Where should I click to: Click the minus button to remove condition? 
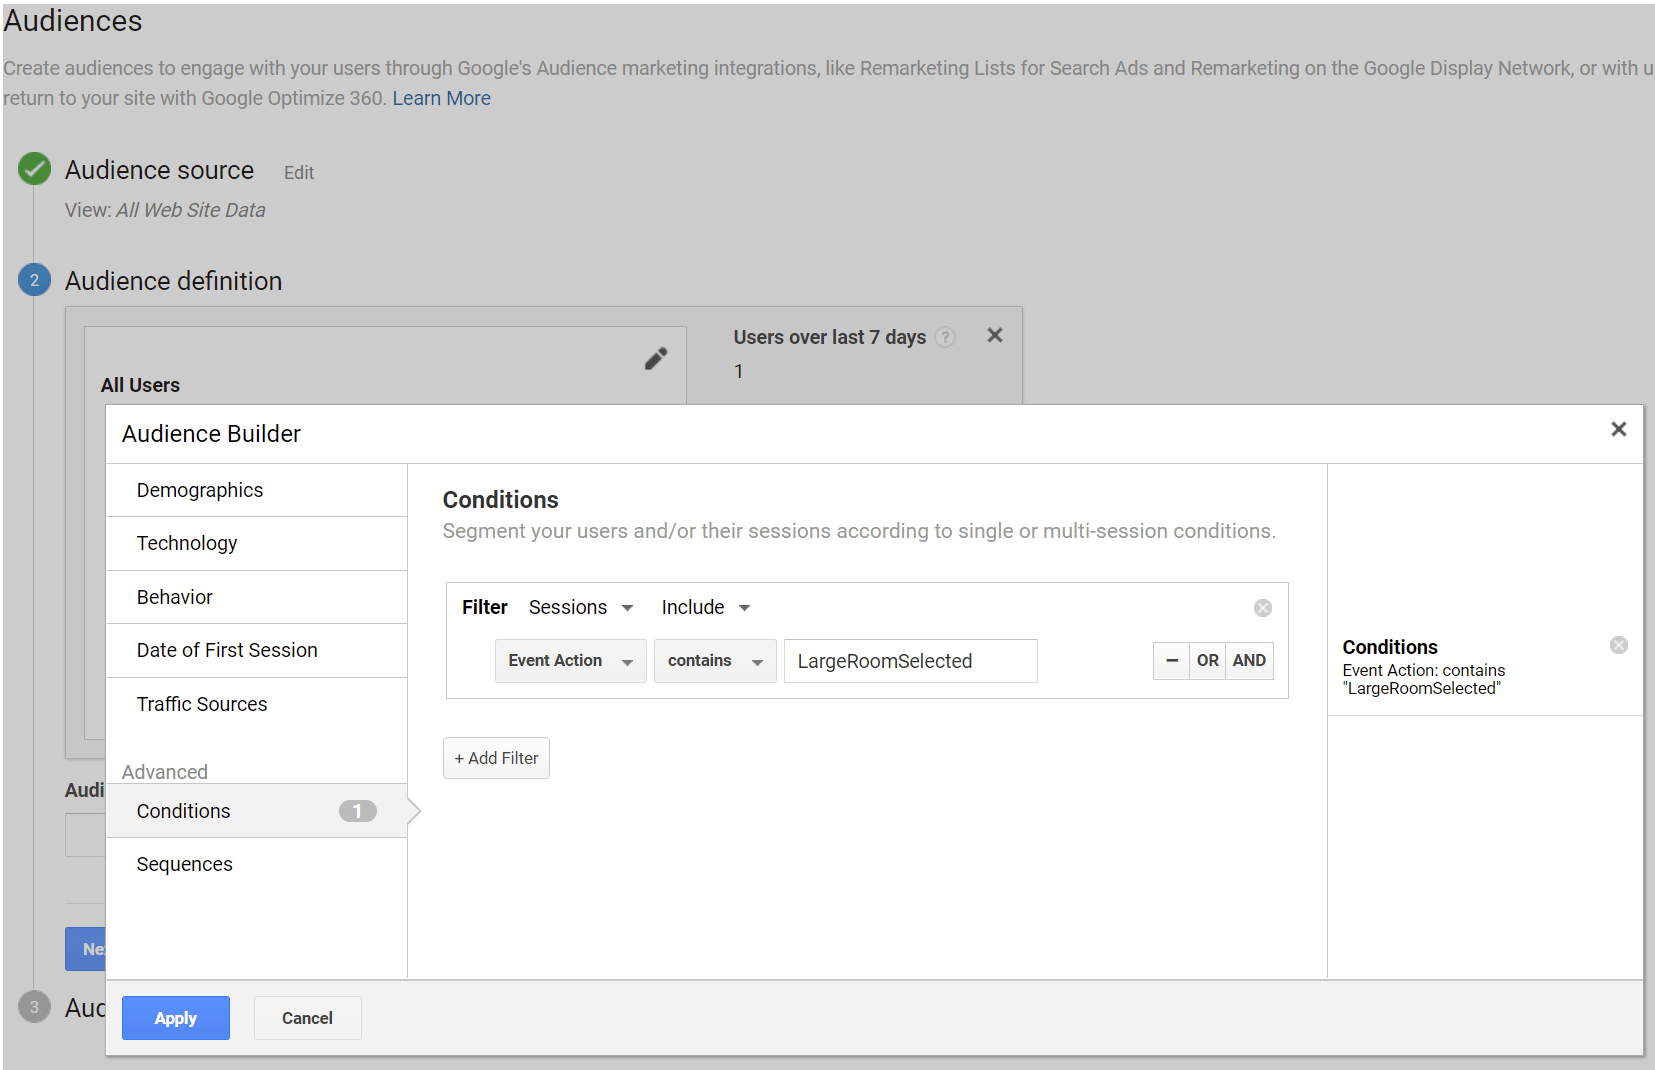pos(1171,661)
